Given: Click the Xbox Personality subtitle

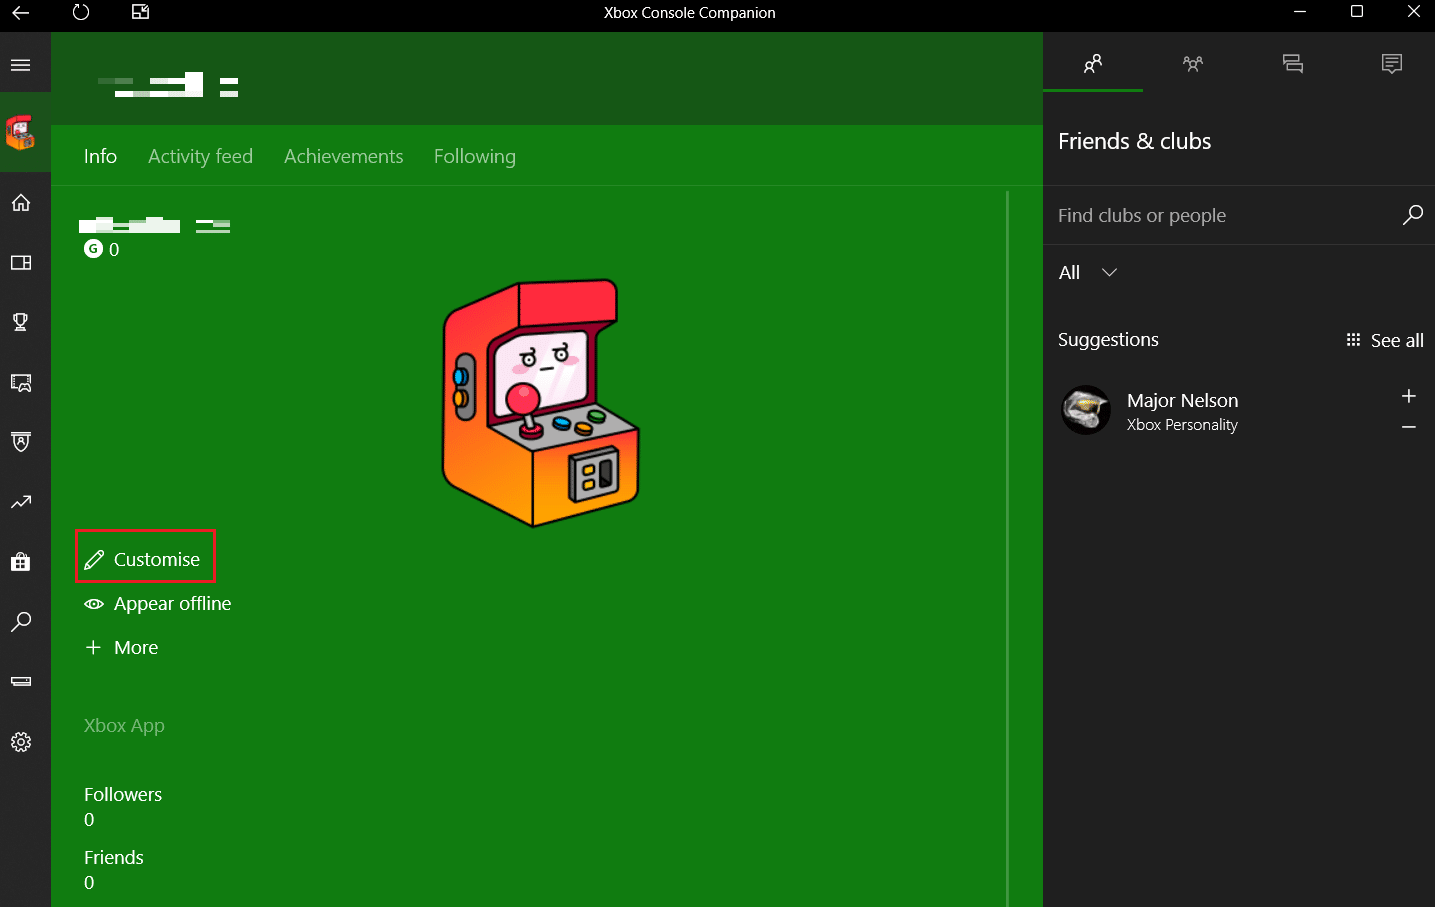Looking at the screenshot, I should 1182,425.
